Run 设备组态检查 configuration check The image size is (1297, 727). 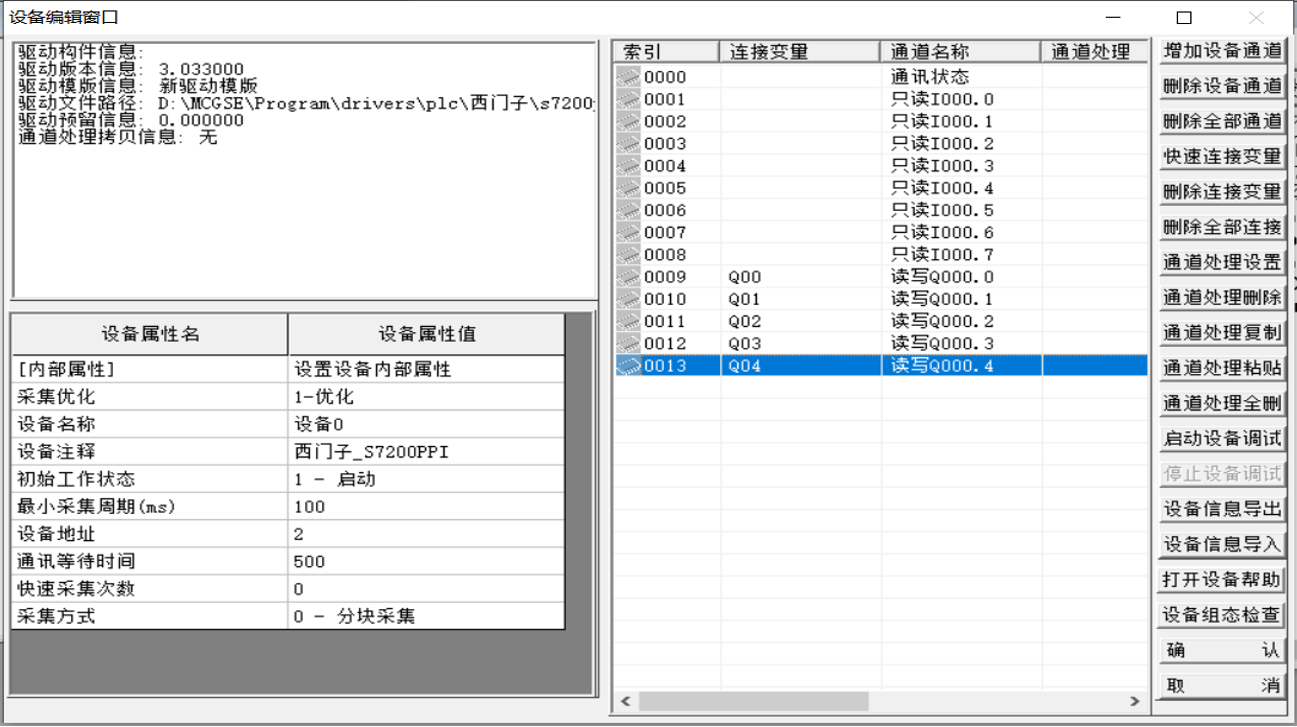point(1222,615)
